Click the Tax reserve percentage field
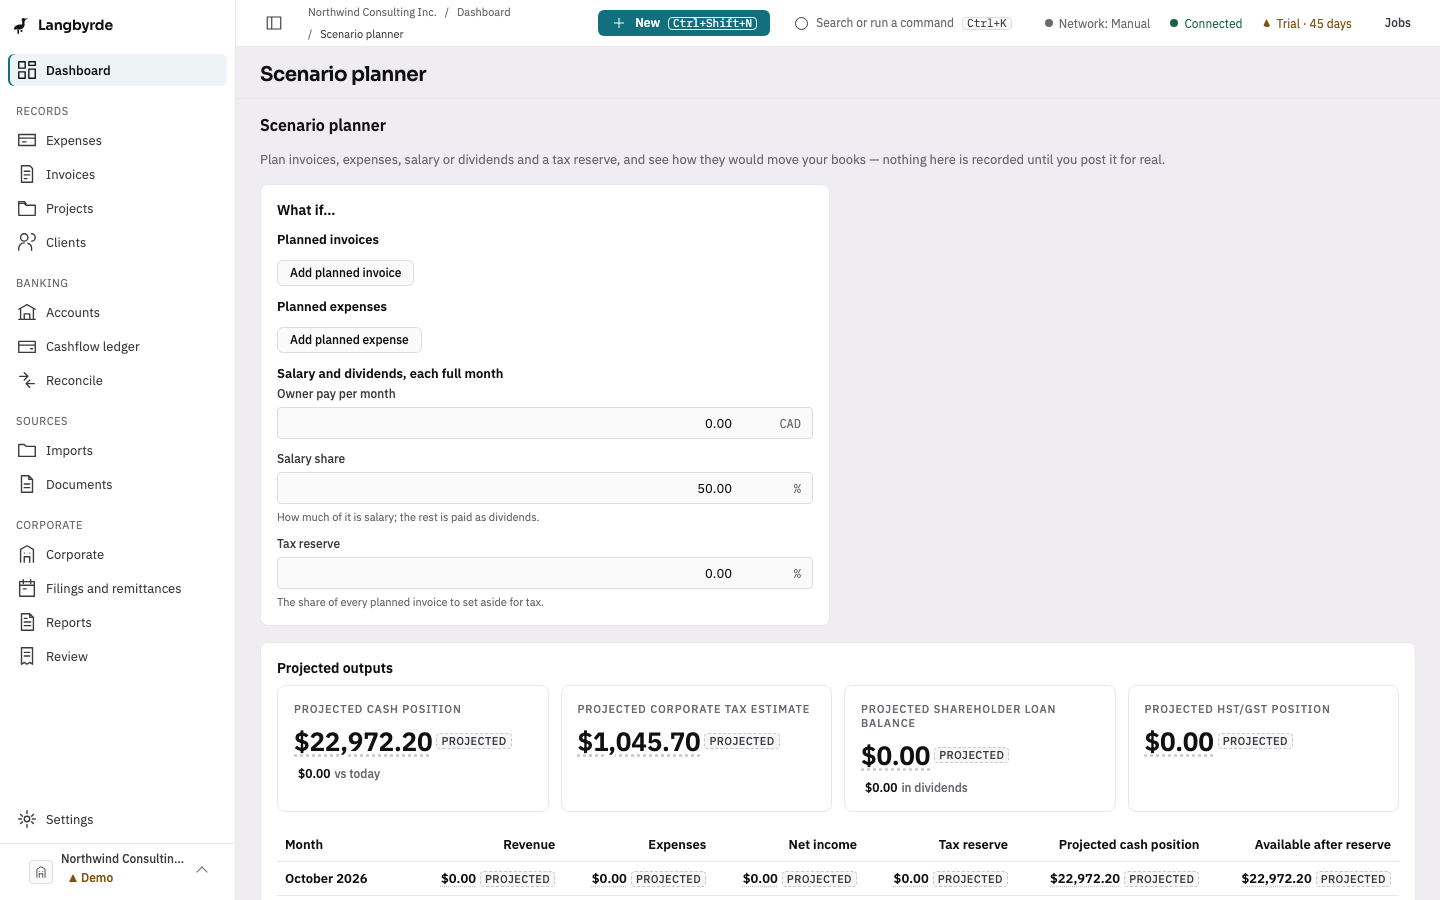 point(545,573)
